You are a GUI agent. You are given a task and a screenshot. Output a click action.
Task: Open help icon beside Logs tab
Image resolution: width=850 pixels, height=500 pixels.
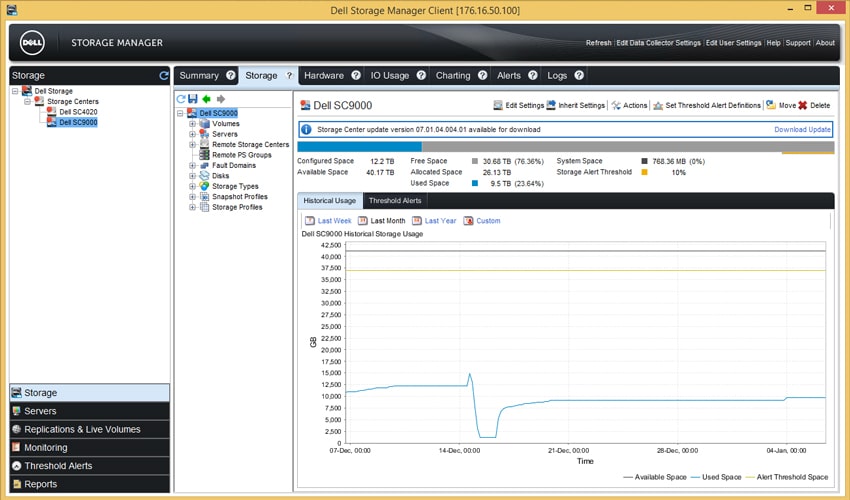(579, 75)
